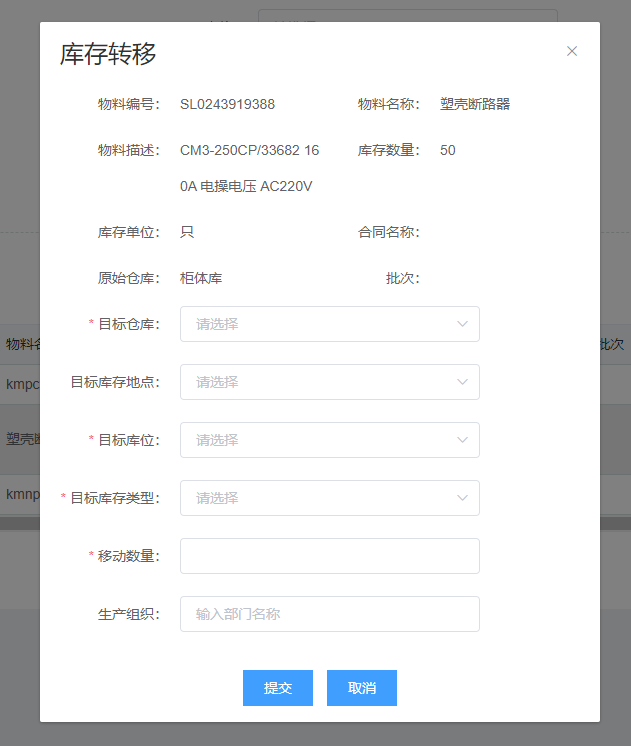
Task: Open the 目标库存类型 select box
Action: [320, 498]
